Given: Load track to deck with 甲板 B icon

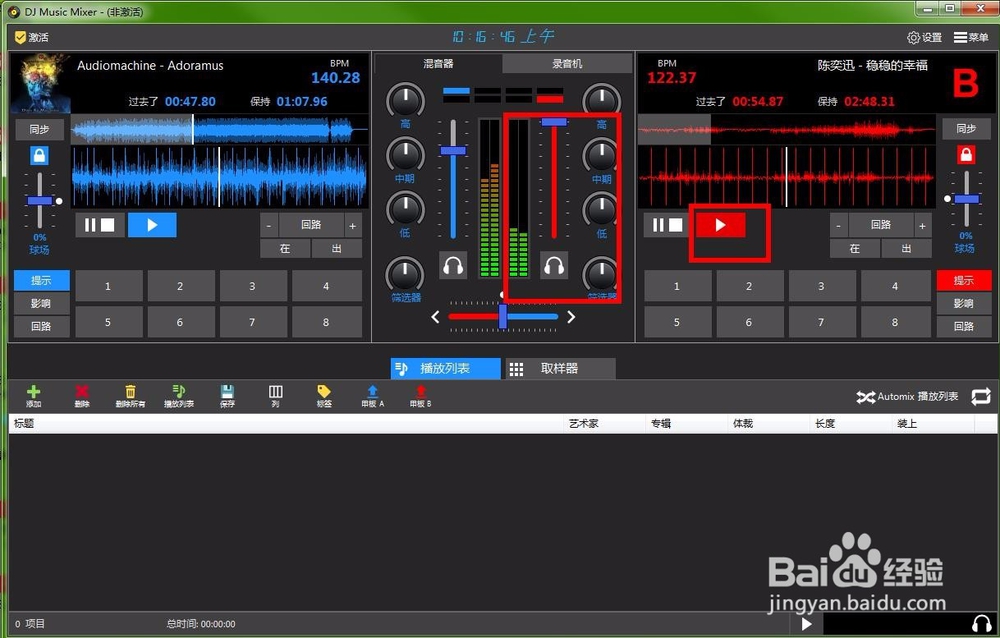Looking at the screenshot, I should 420,396.
